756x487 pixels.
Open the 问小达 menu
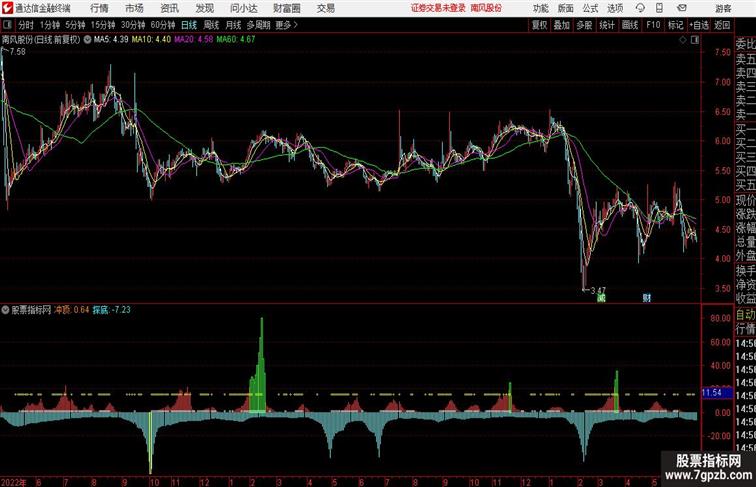point(244,8)
